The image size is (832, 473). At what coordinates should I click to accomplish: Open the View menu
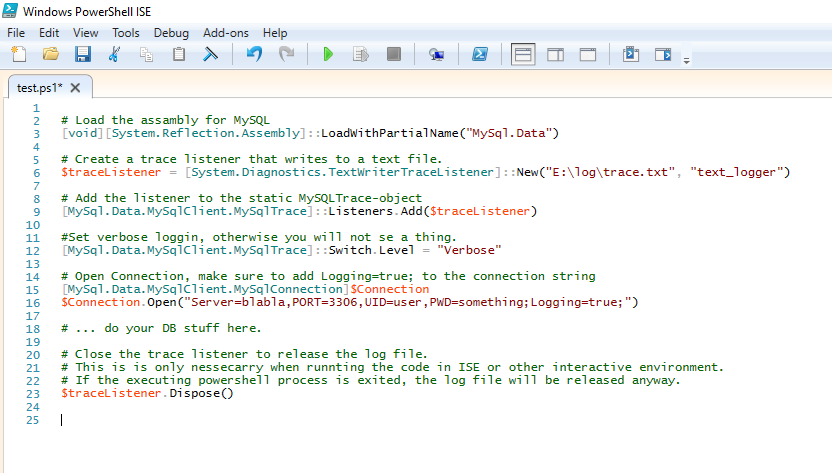[x=85, y=33]
